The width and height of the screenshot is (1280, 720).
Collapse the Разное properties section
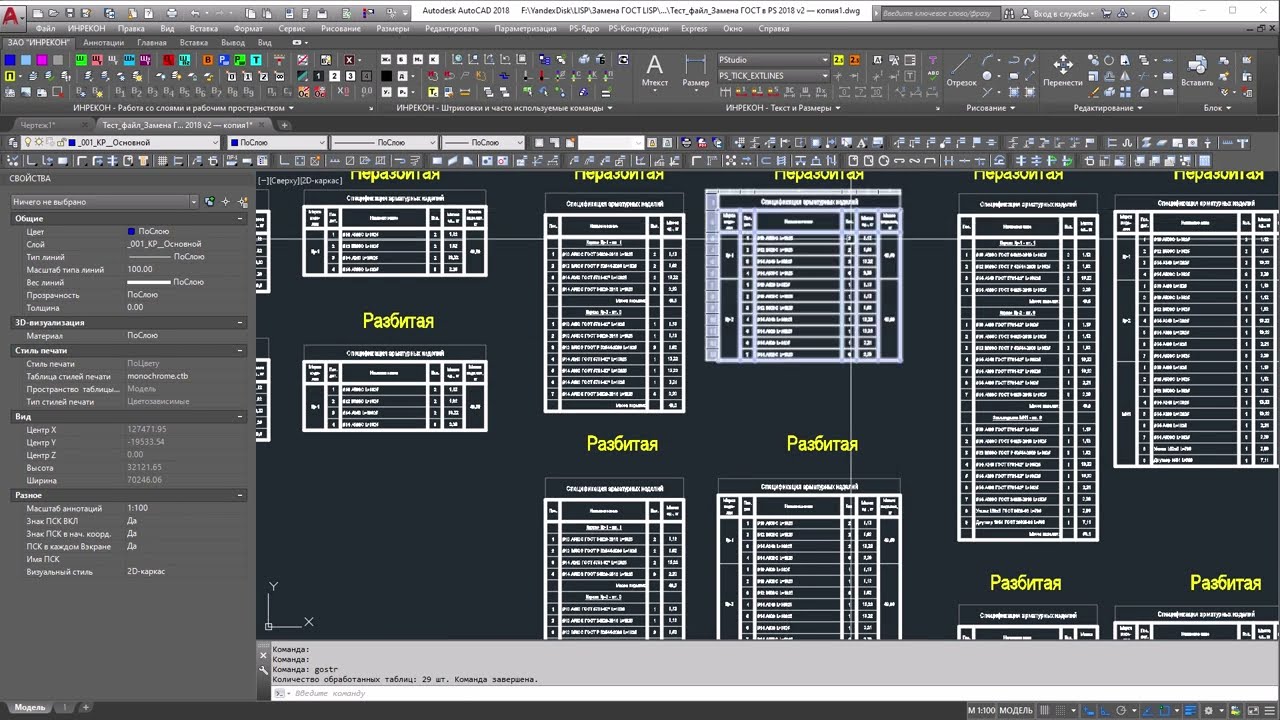pyautogui.click(x=240, y=495)
